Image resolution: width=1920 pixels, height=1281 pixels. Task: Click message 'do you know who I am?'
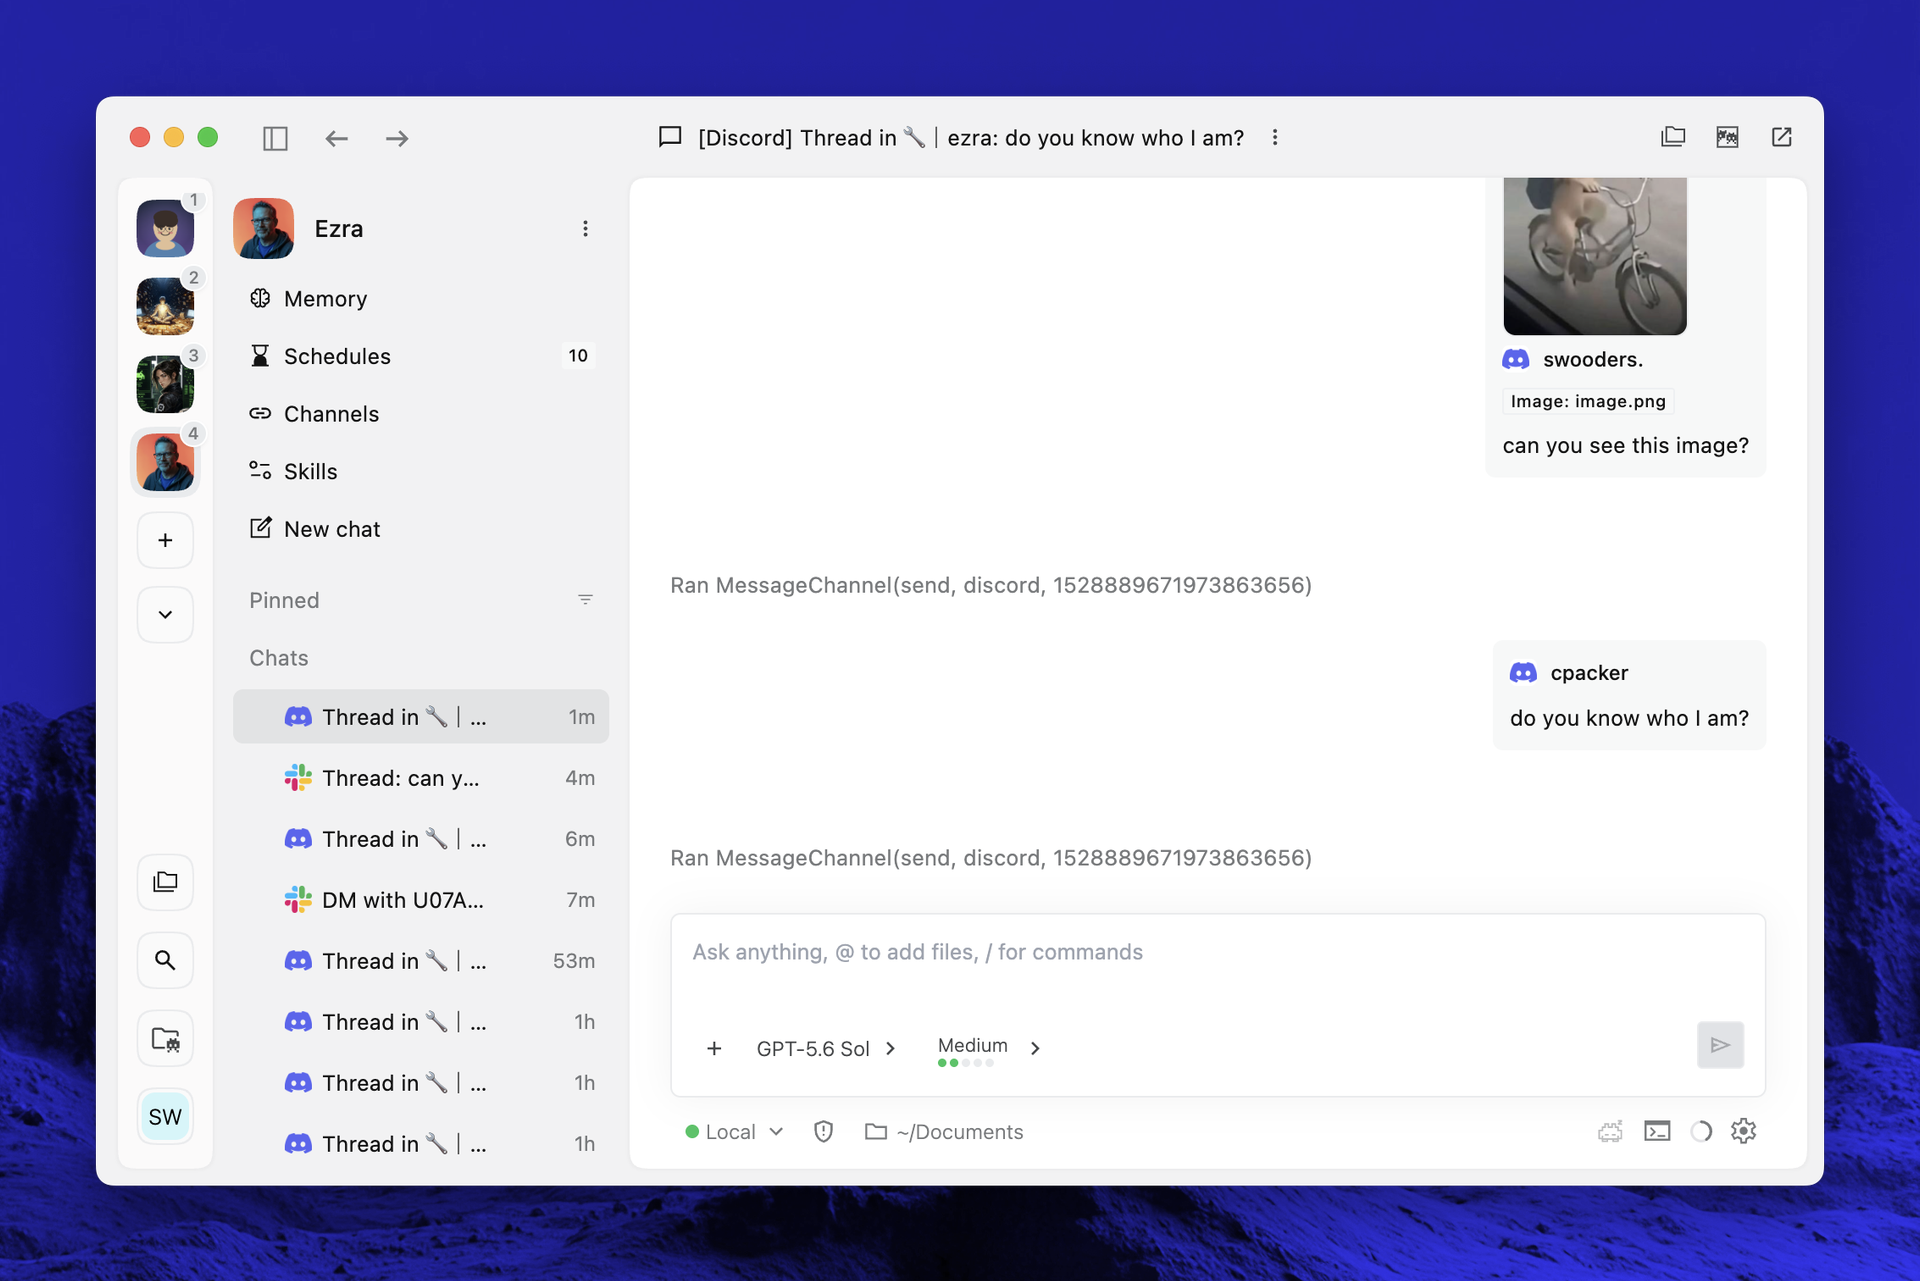click(x=1629, y=718)
